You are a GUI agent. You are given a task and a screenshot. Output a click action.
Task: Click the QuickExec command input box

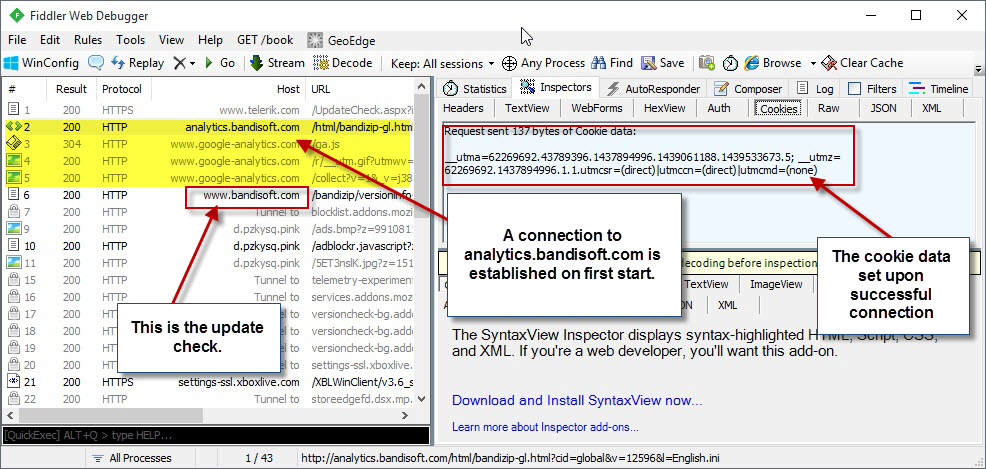click(216, 435)
